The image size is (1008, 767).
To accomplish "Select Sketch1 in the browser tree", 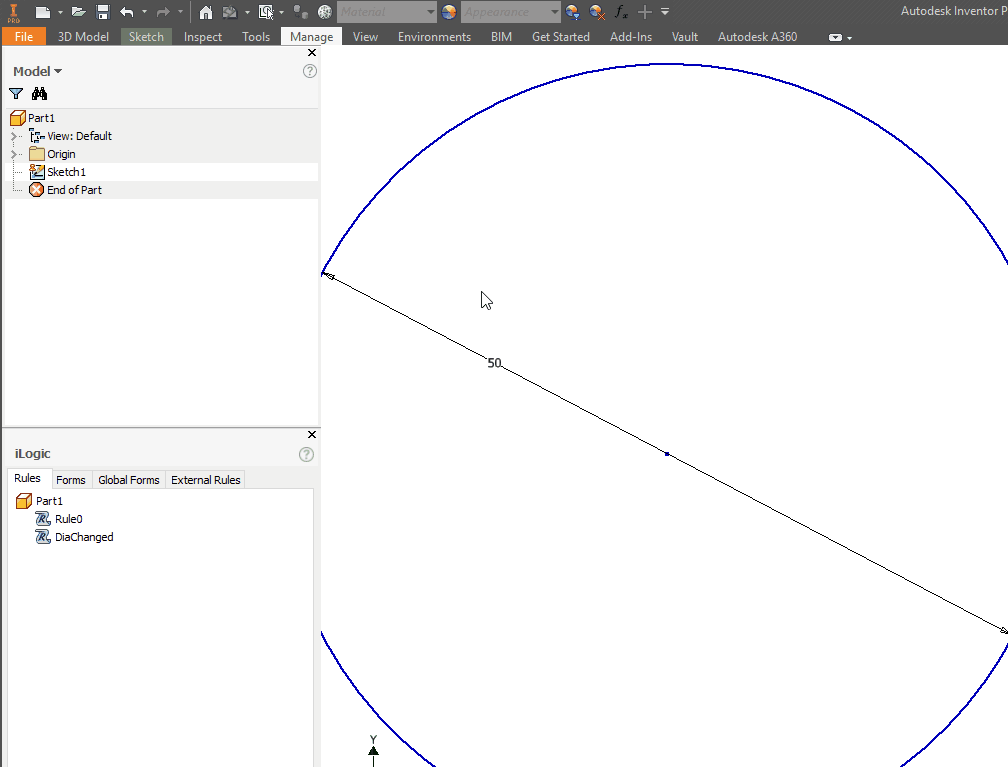I will point(65,171).
